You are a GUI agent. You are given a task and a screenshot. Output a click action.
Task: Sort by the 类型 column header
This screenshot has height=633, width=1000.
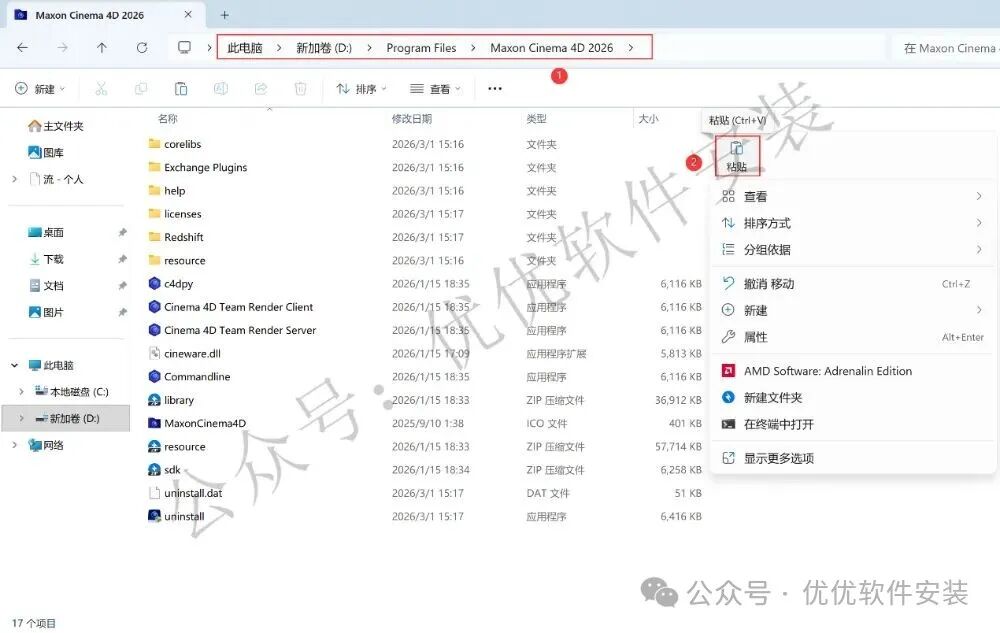coord(536,119)
